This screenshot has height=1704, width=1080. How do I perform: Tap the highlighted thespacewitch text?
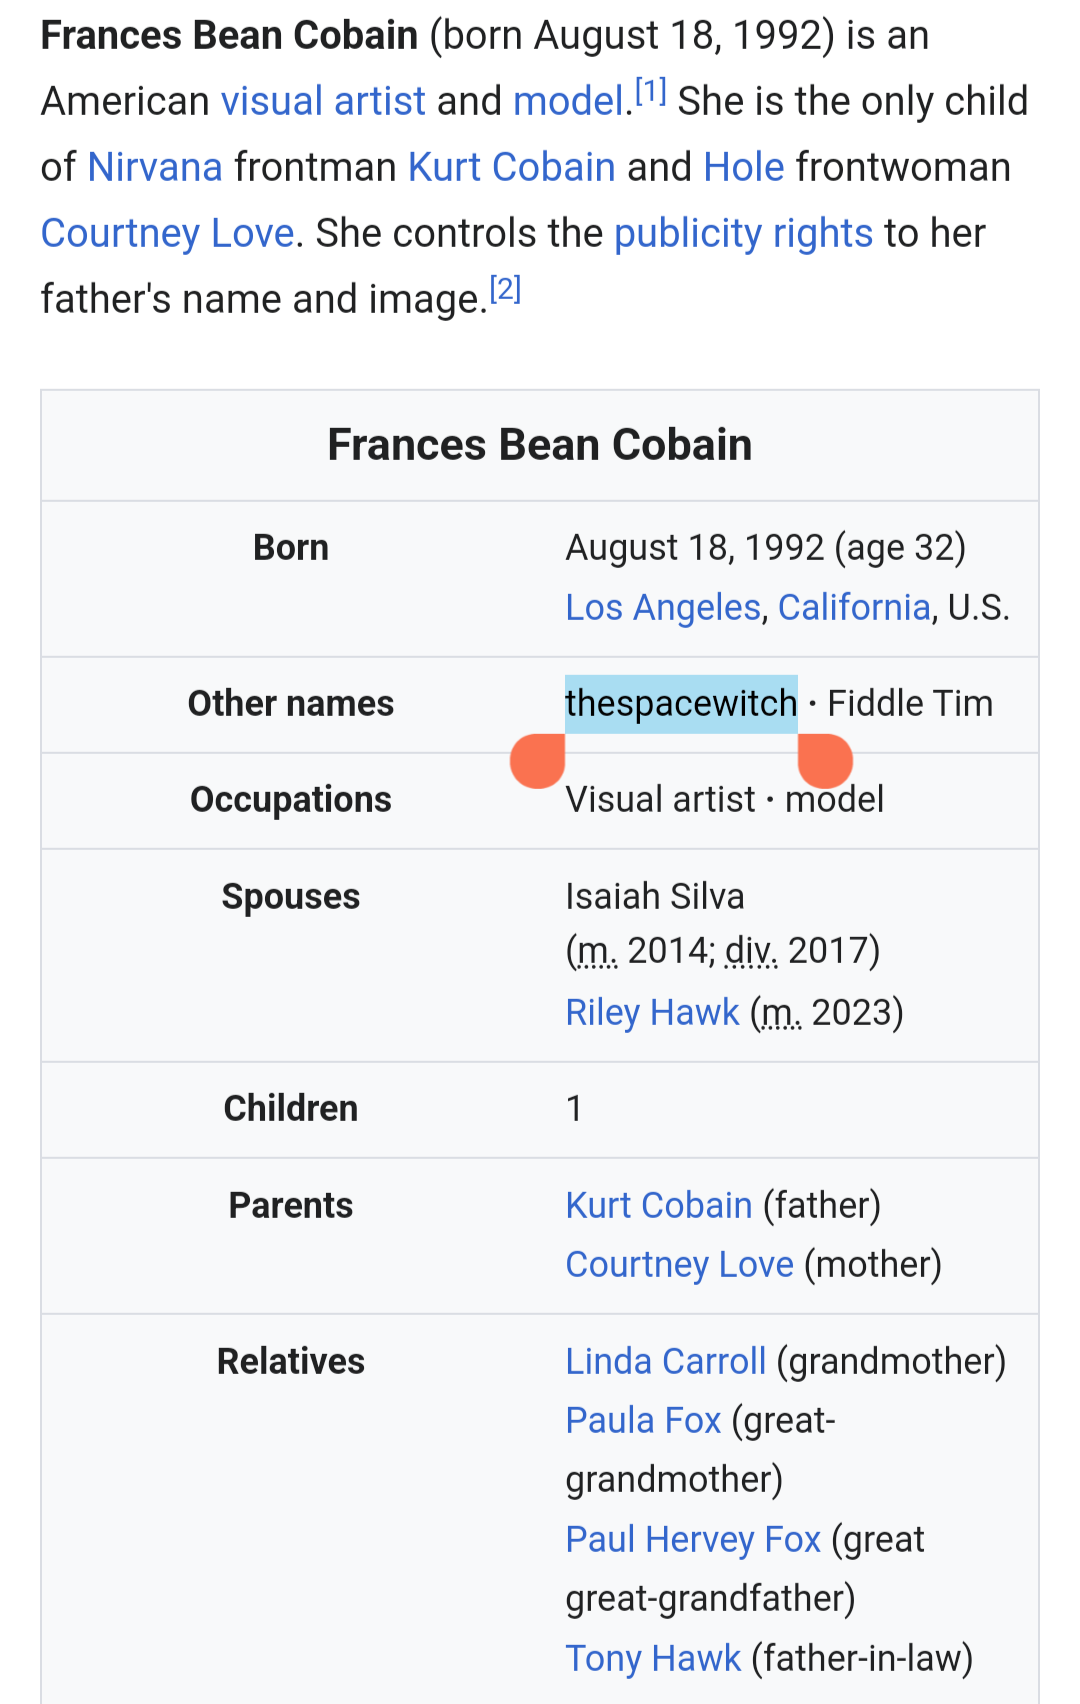click(681, 703)
